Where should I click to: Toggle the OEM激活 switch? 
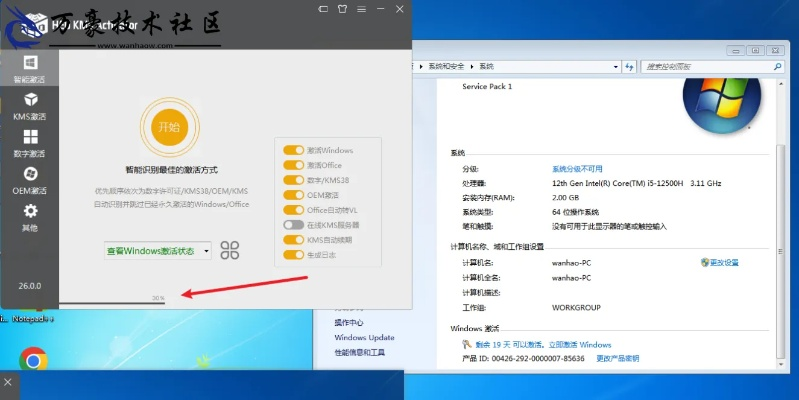(x=294, y=195)
